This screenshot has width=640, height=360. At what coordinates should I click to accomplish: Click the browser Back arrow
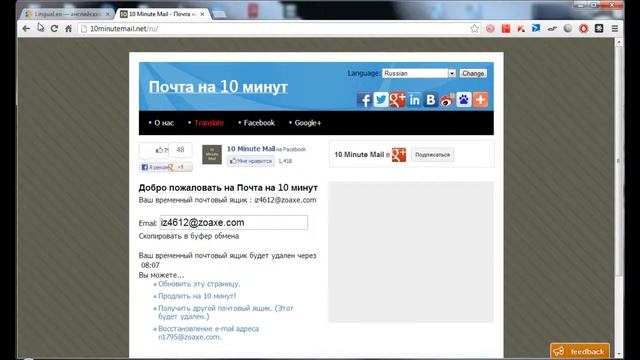(x=26, y=29)
